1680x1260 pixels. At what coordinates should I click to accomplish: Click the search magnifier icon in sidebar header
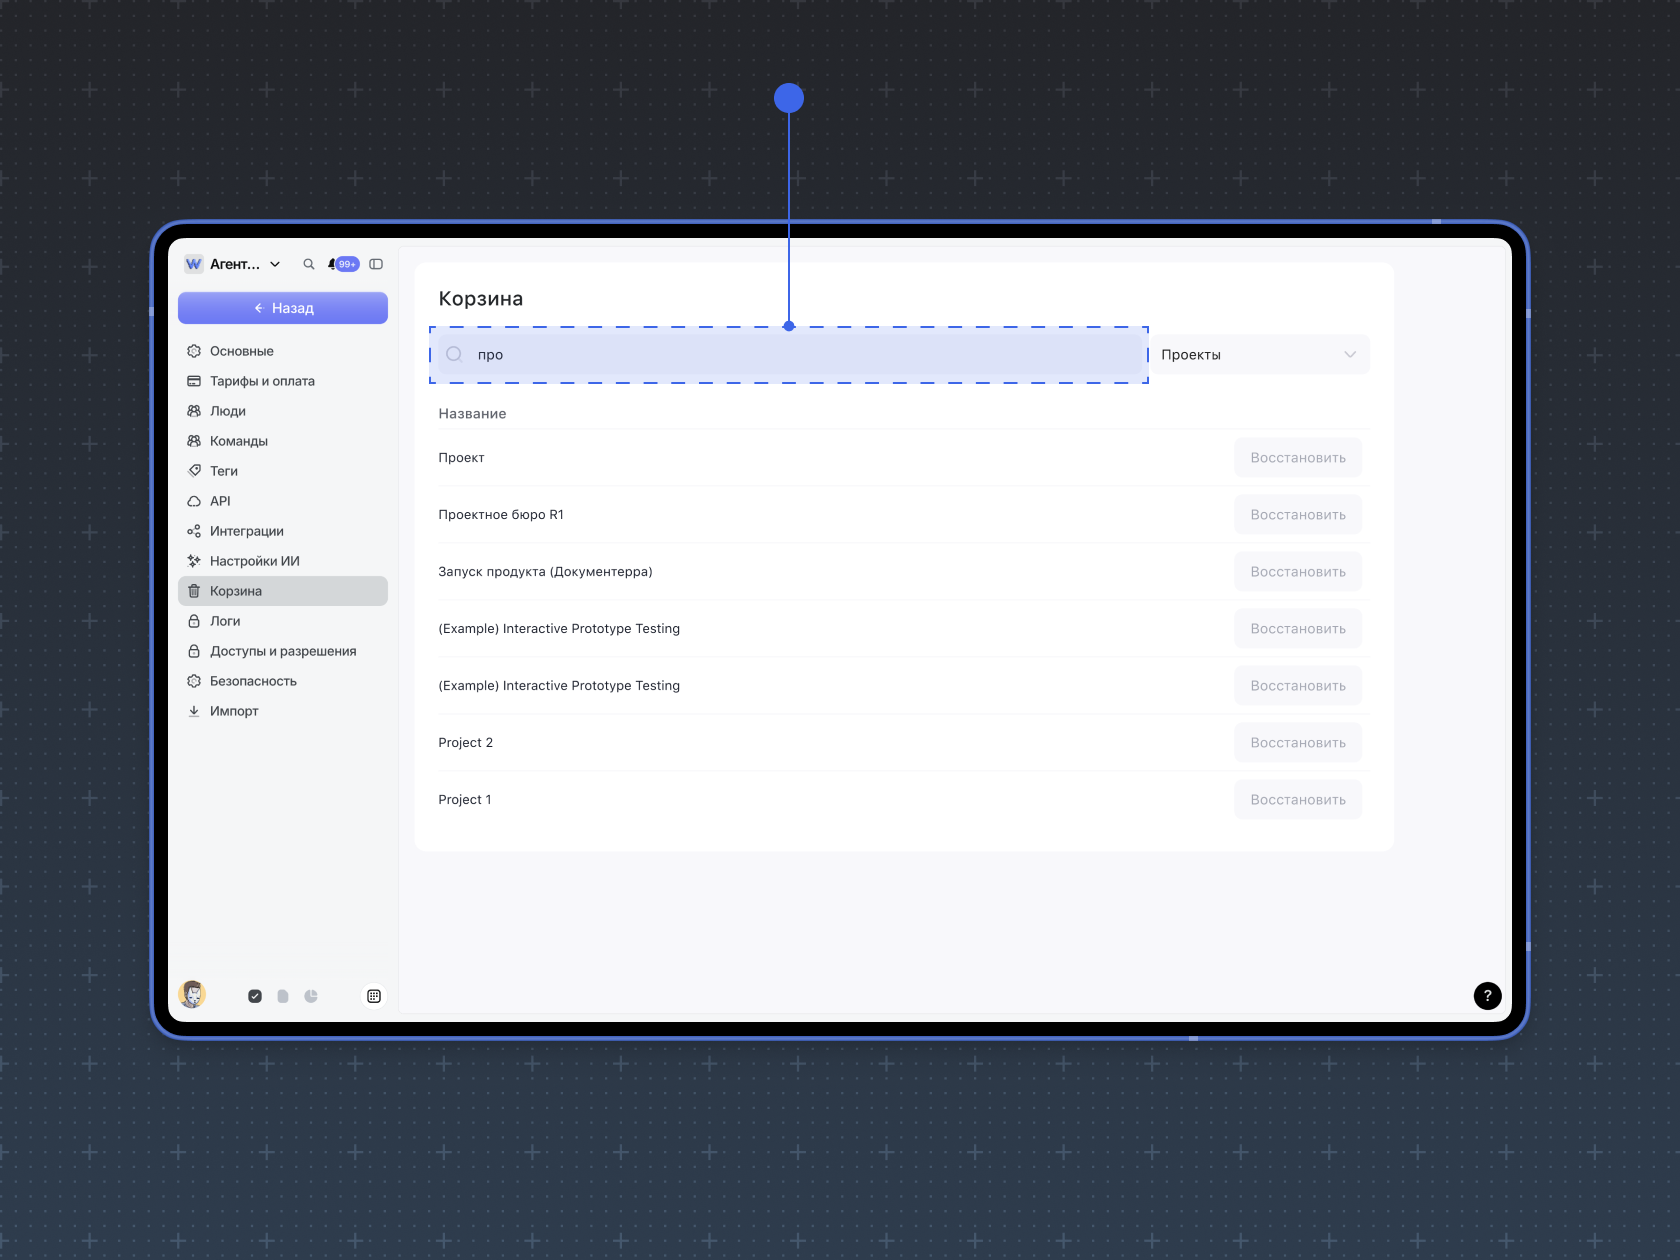tap(309, 265)
